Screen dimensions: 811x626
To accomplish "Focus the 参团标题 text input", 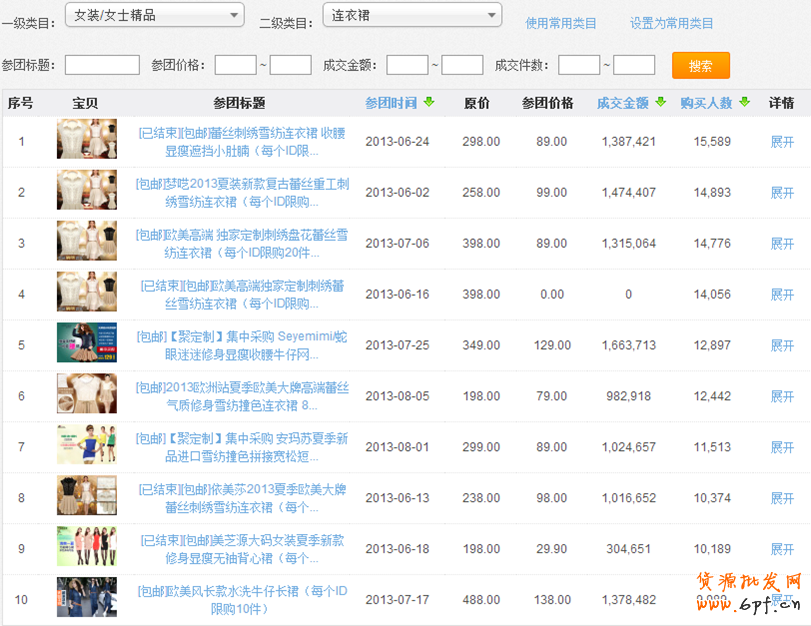I will click(x=102, y=65).
